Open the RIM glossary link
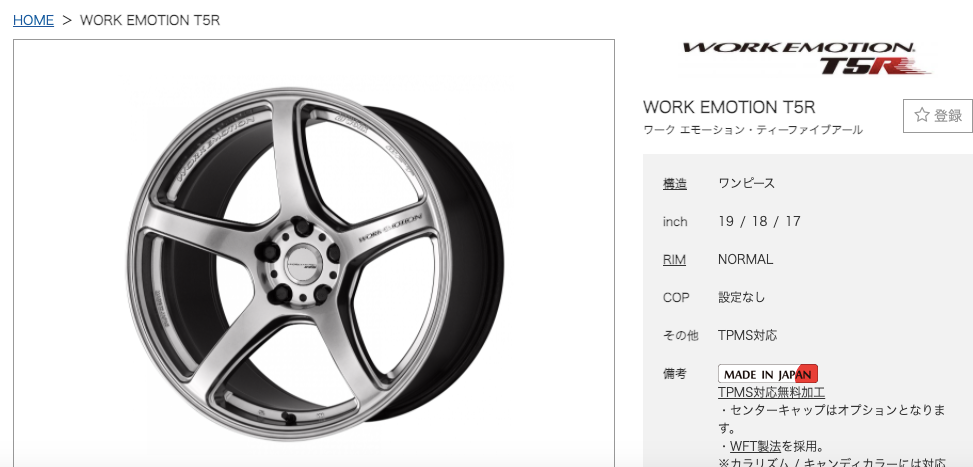This screenshot has height=467, width=973. point(674,259)
